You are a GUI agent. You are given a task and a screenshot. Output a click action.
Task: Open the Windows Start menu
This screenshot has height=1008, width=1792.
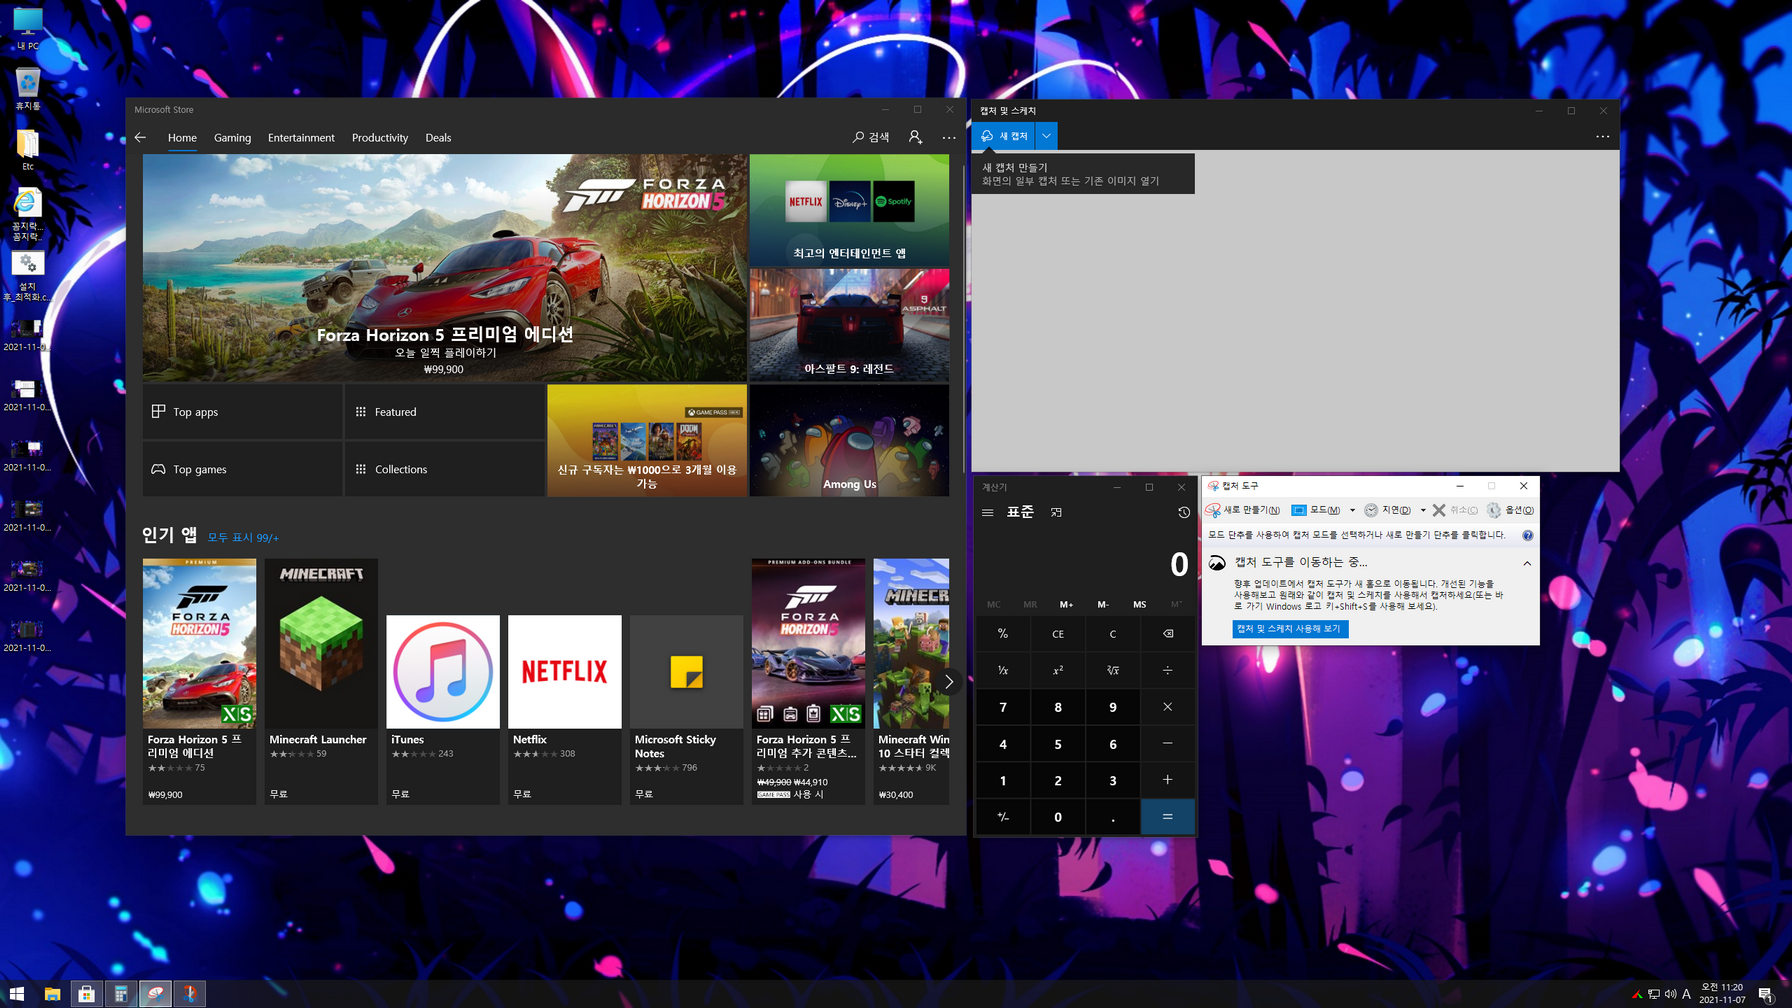point(17,994)
